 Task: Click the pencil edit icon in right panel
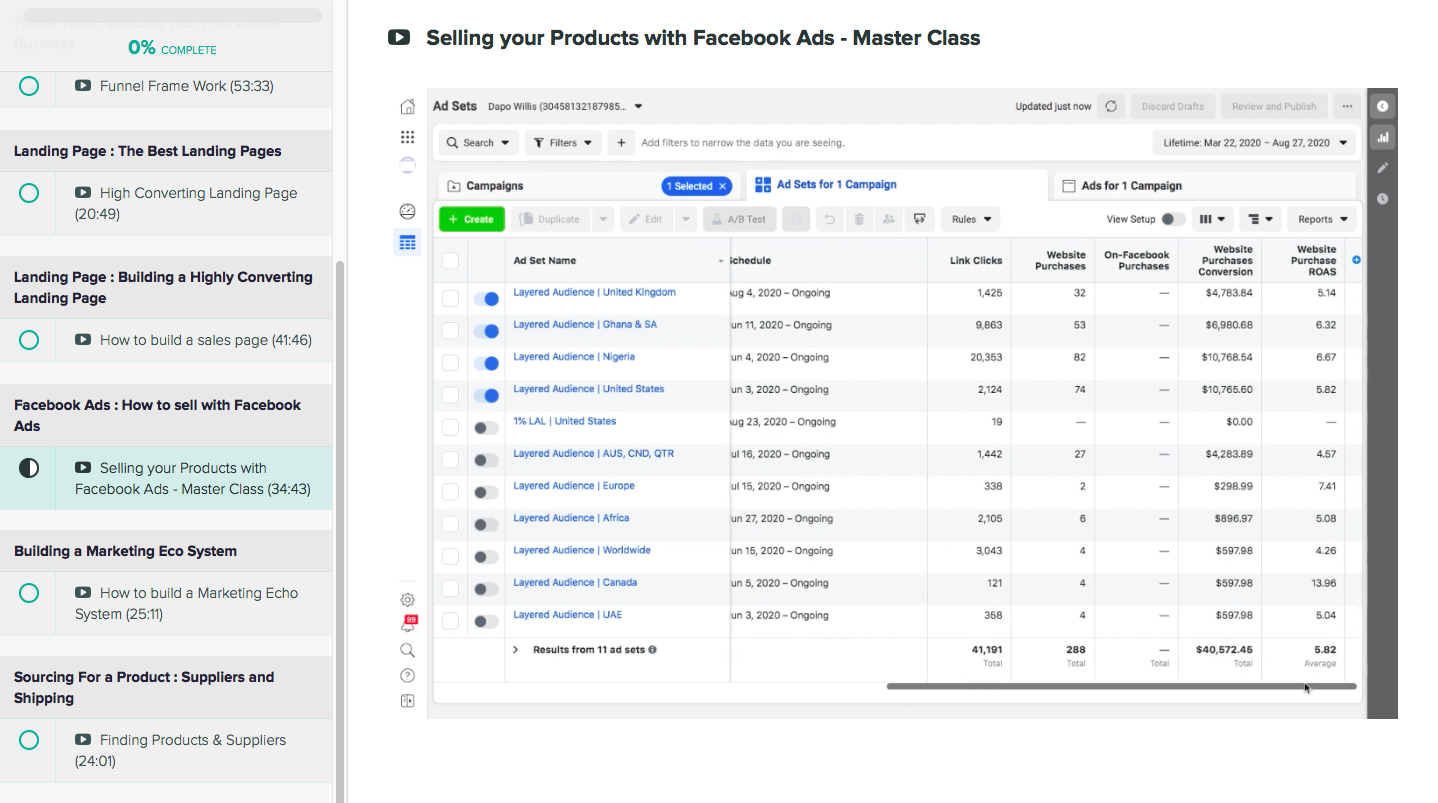(x=1383, y=168)
